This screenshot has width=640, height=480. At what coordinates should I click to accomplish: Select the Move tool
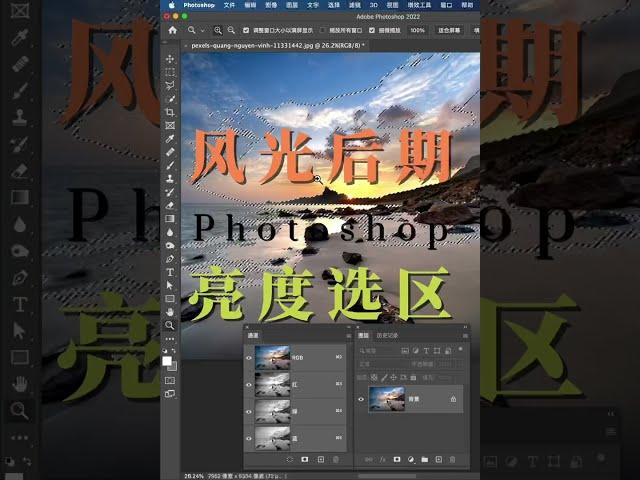coord(170,59)
